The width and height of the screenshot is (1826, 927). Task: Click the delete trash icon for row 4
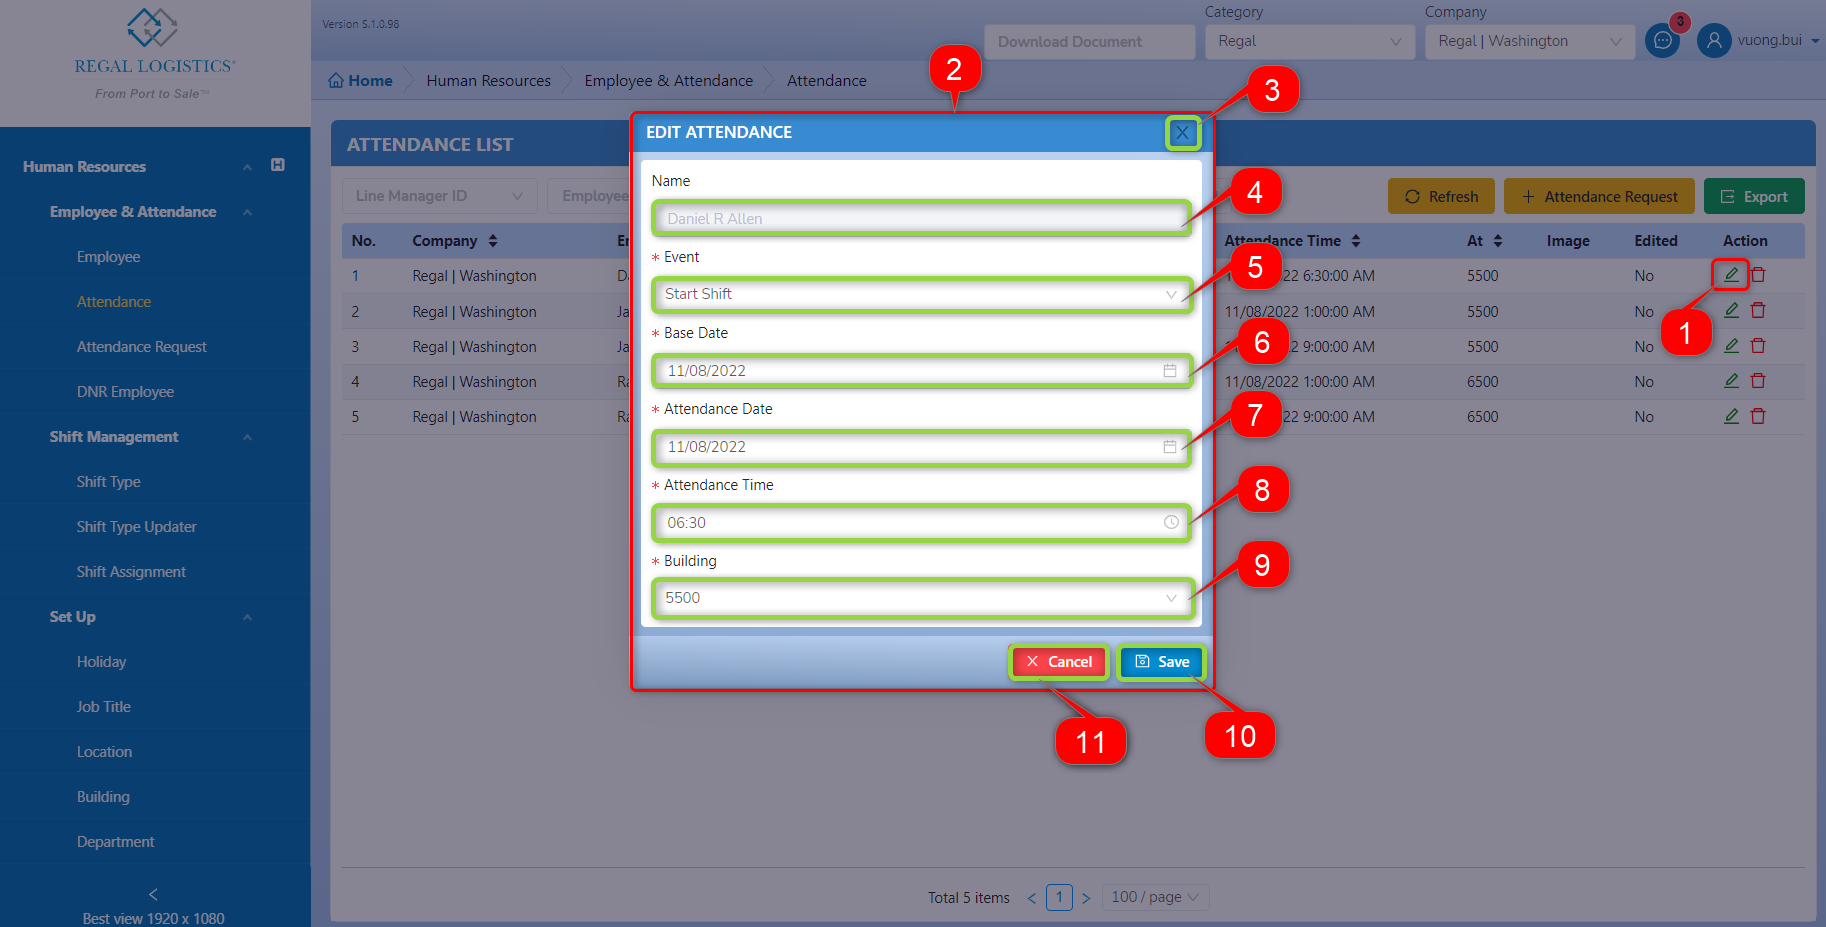coord(1758,381)
